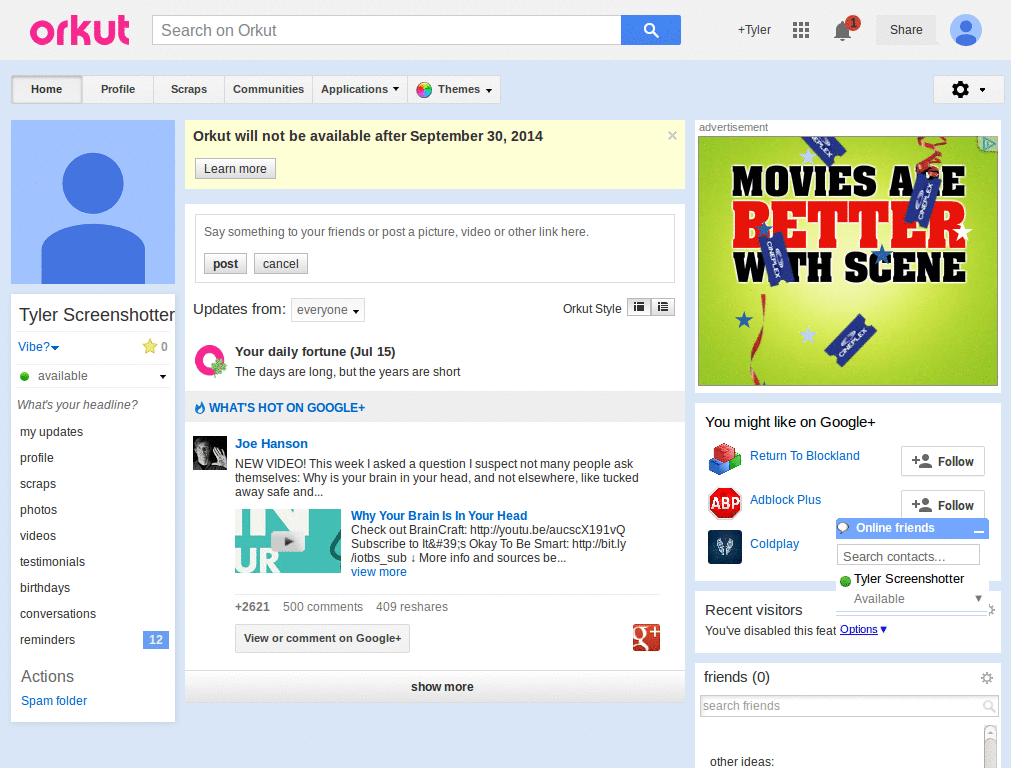The image size is (1024, 768).
Task: Go to the Home tab
Action: [46, 89]
